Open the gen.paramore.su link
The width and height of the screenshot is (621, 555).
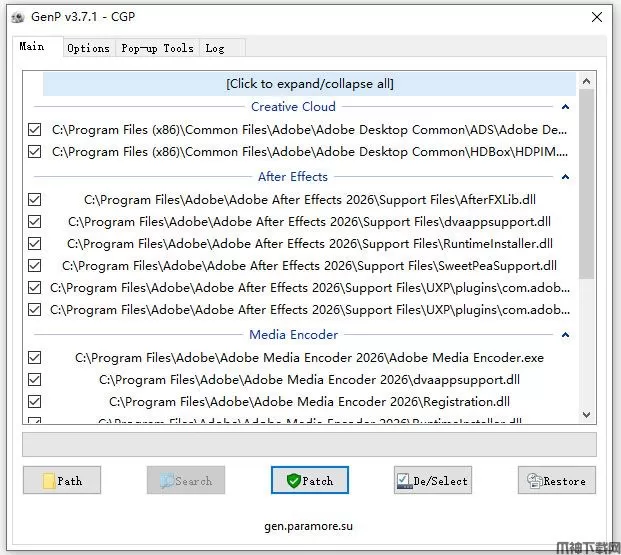click(x=309, y=526)
